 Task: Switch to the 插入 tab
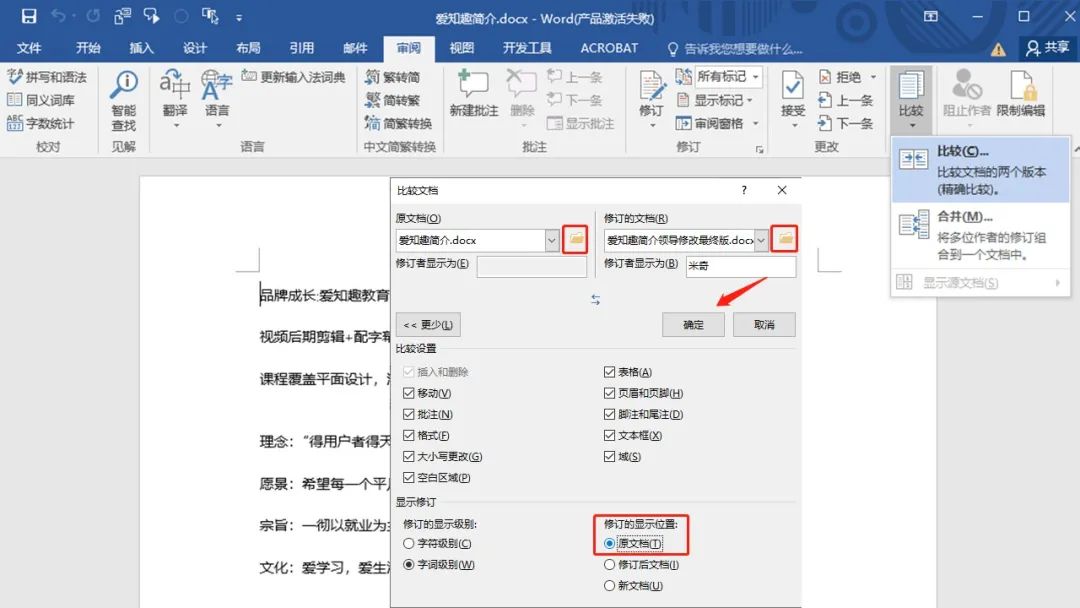tap(141, 48)
